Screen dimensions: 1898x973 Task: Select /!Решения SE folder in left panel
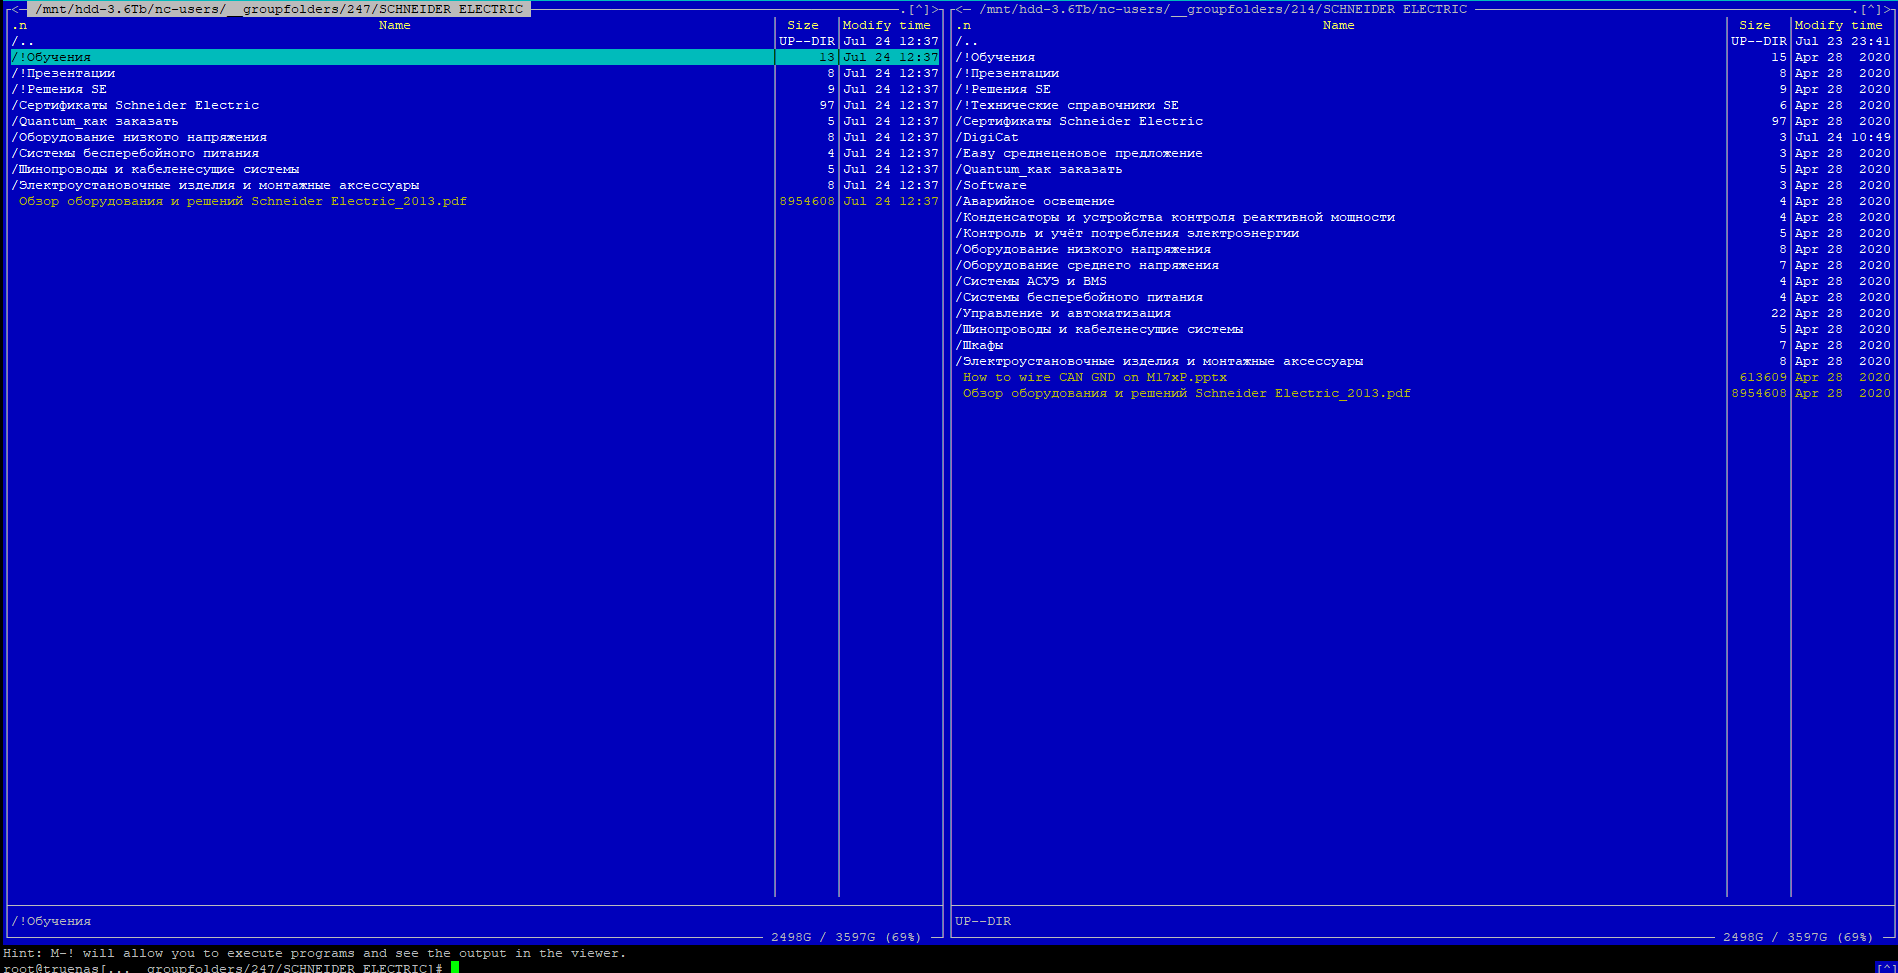(x=475, y=89)
